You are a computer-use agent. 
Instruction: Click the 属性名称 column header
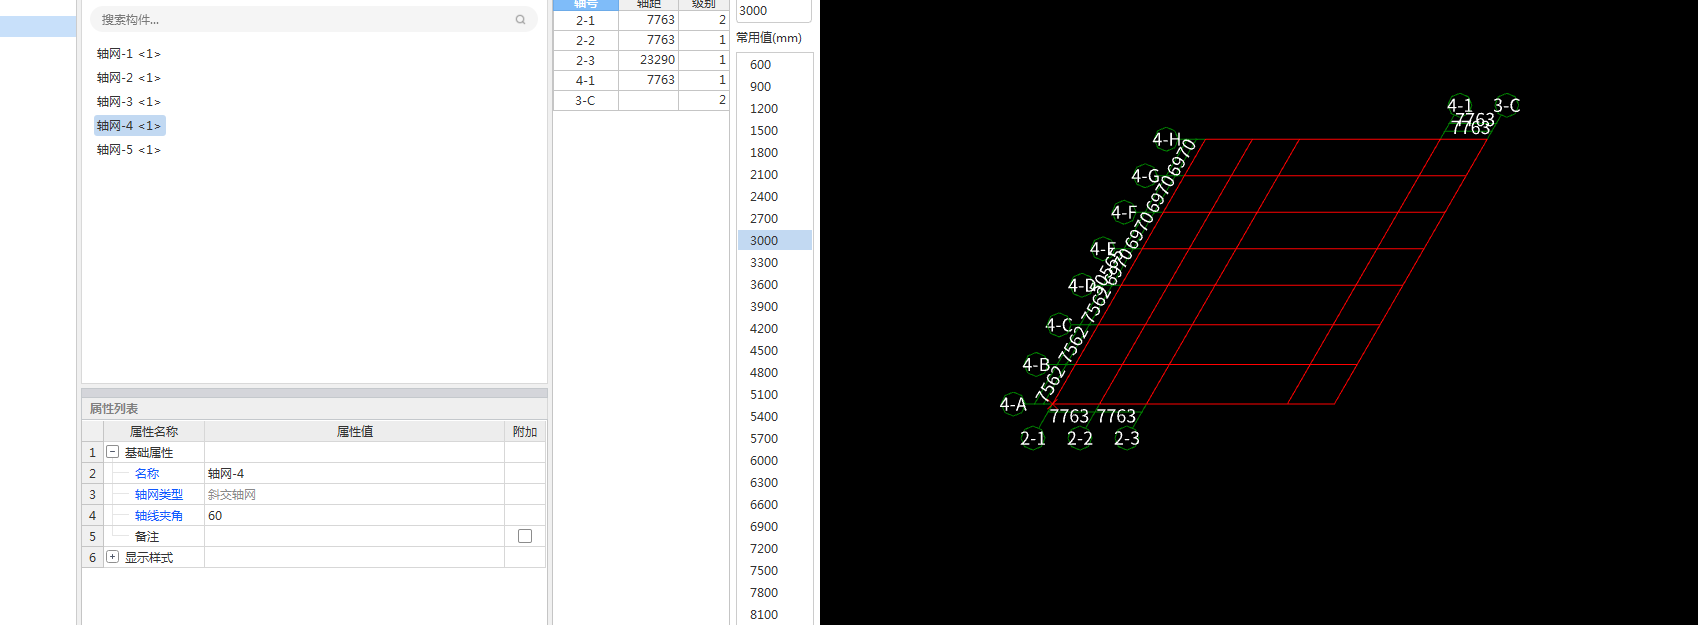coord(154,432)
